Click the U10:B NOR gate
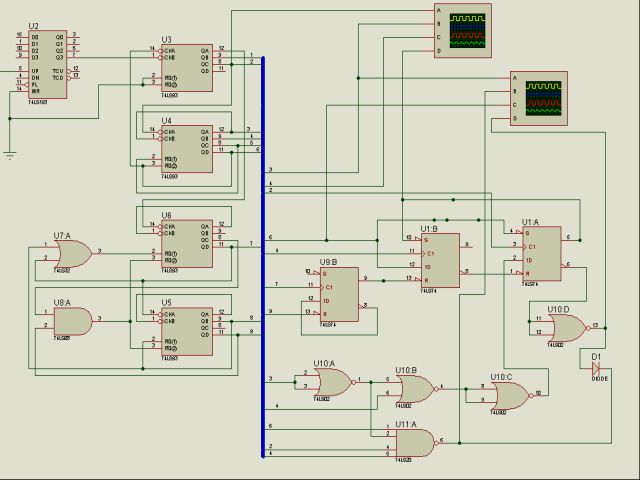This screenshot has width=640, height=480. (x=415, y=387)
